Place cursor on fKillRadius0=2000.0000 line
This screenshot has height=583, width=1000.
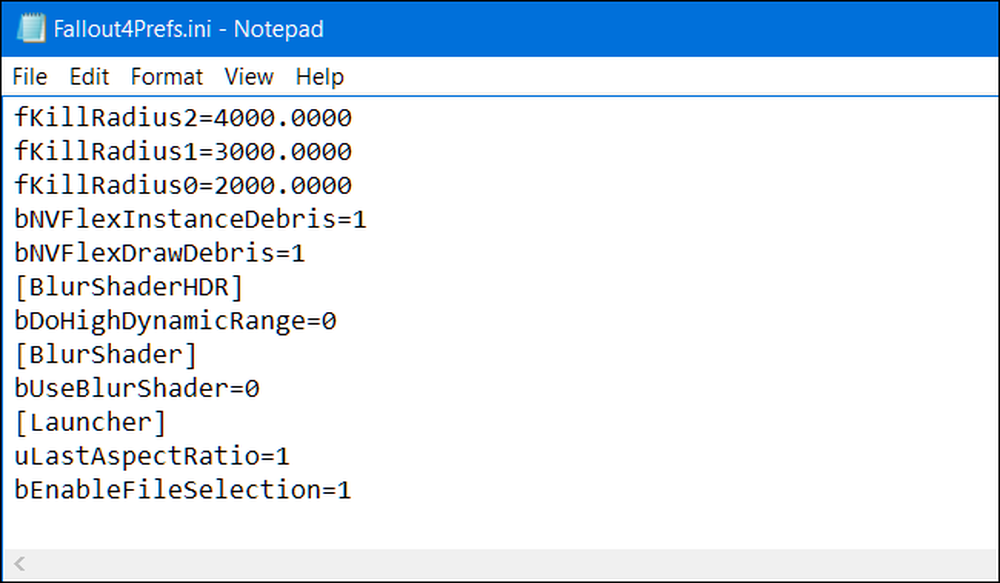pyautogui.click(x=183, y=185)
